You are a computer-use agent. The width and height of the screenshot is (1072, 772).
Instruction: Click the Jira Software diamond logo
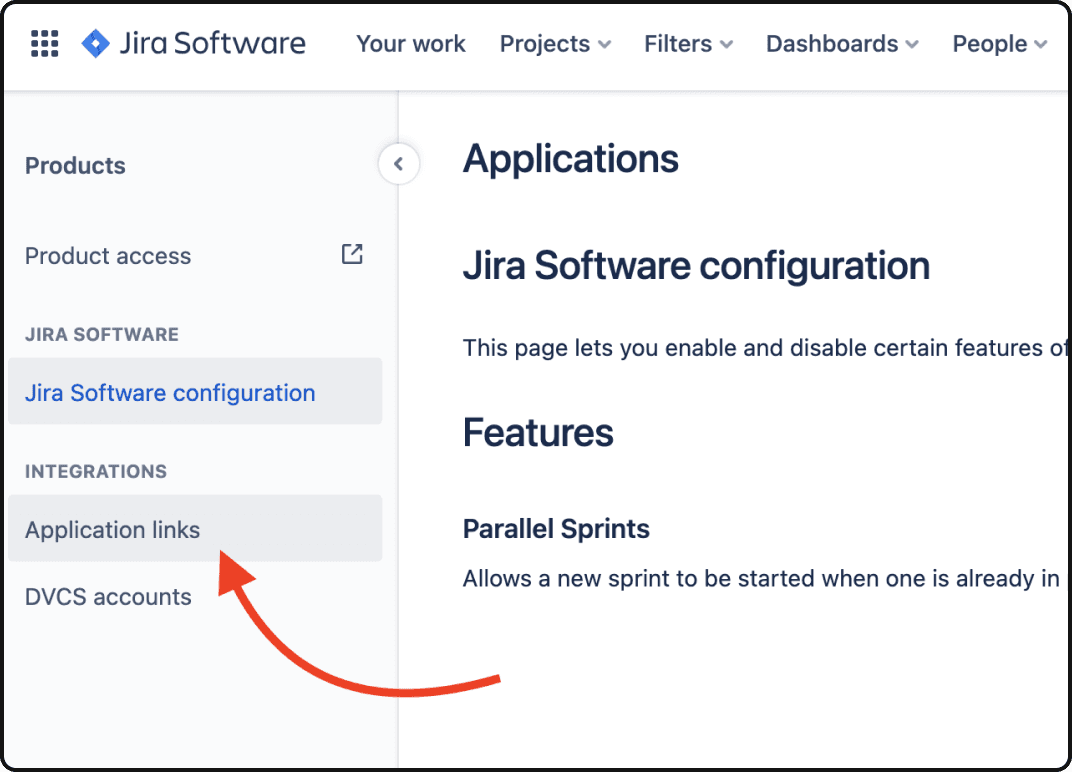tap(95, 44)
